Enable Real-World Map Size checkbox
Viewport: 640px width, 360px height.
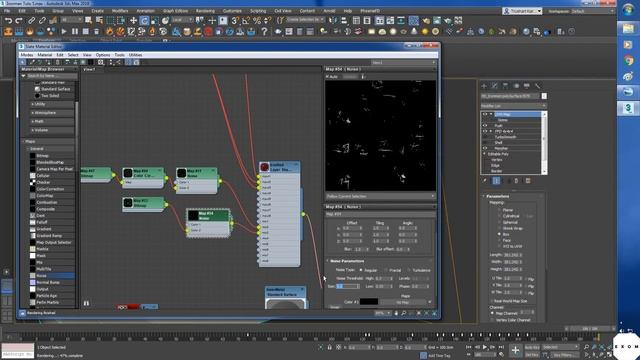pyautogui.click(x=491, y=301)
